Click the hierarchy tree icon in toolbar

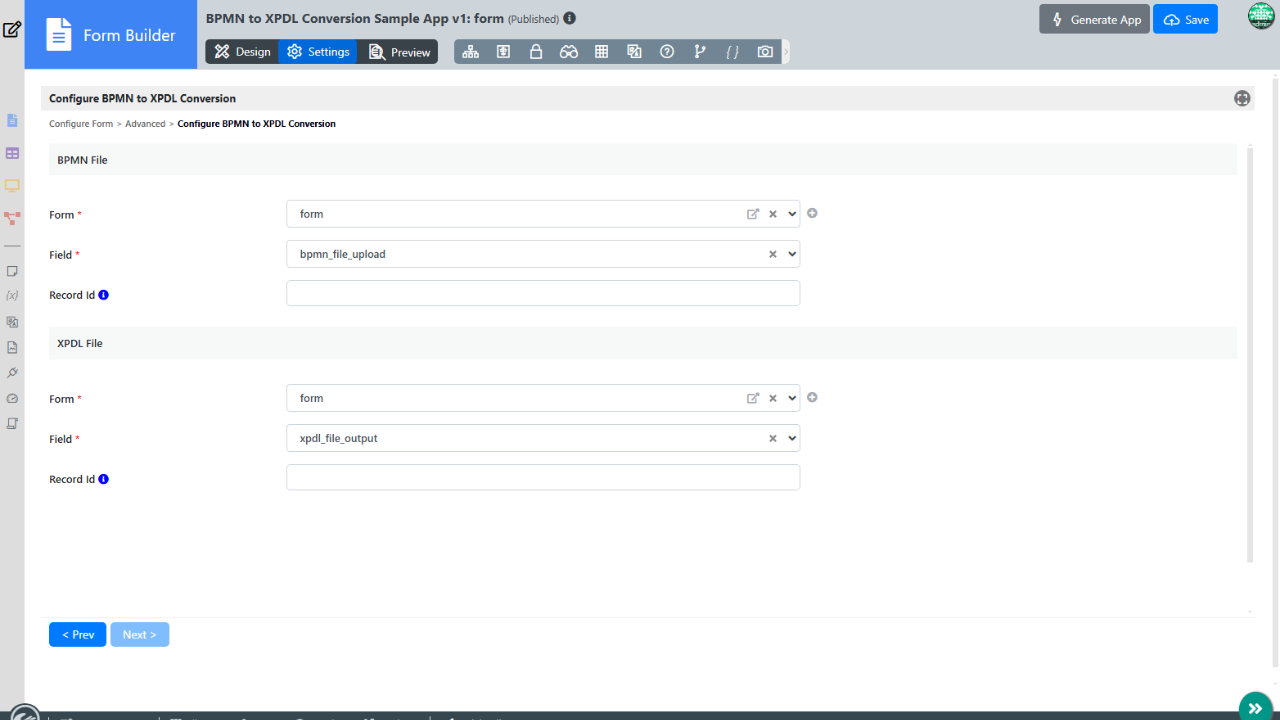[x=471, y=52]
